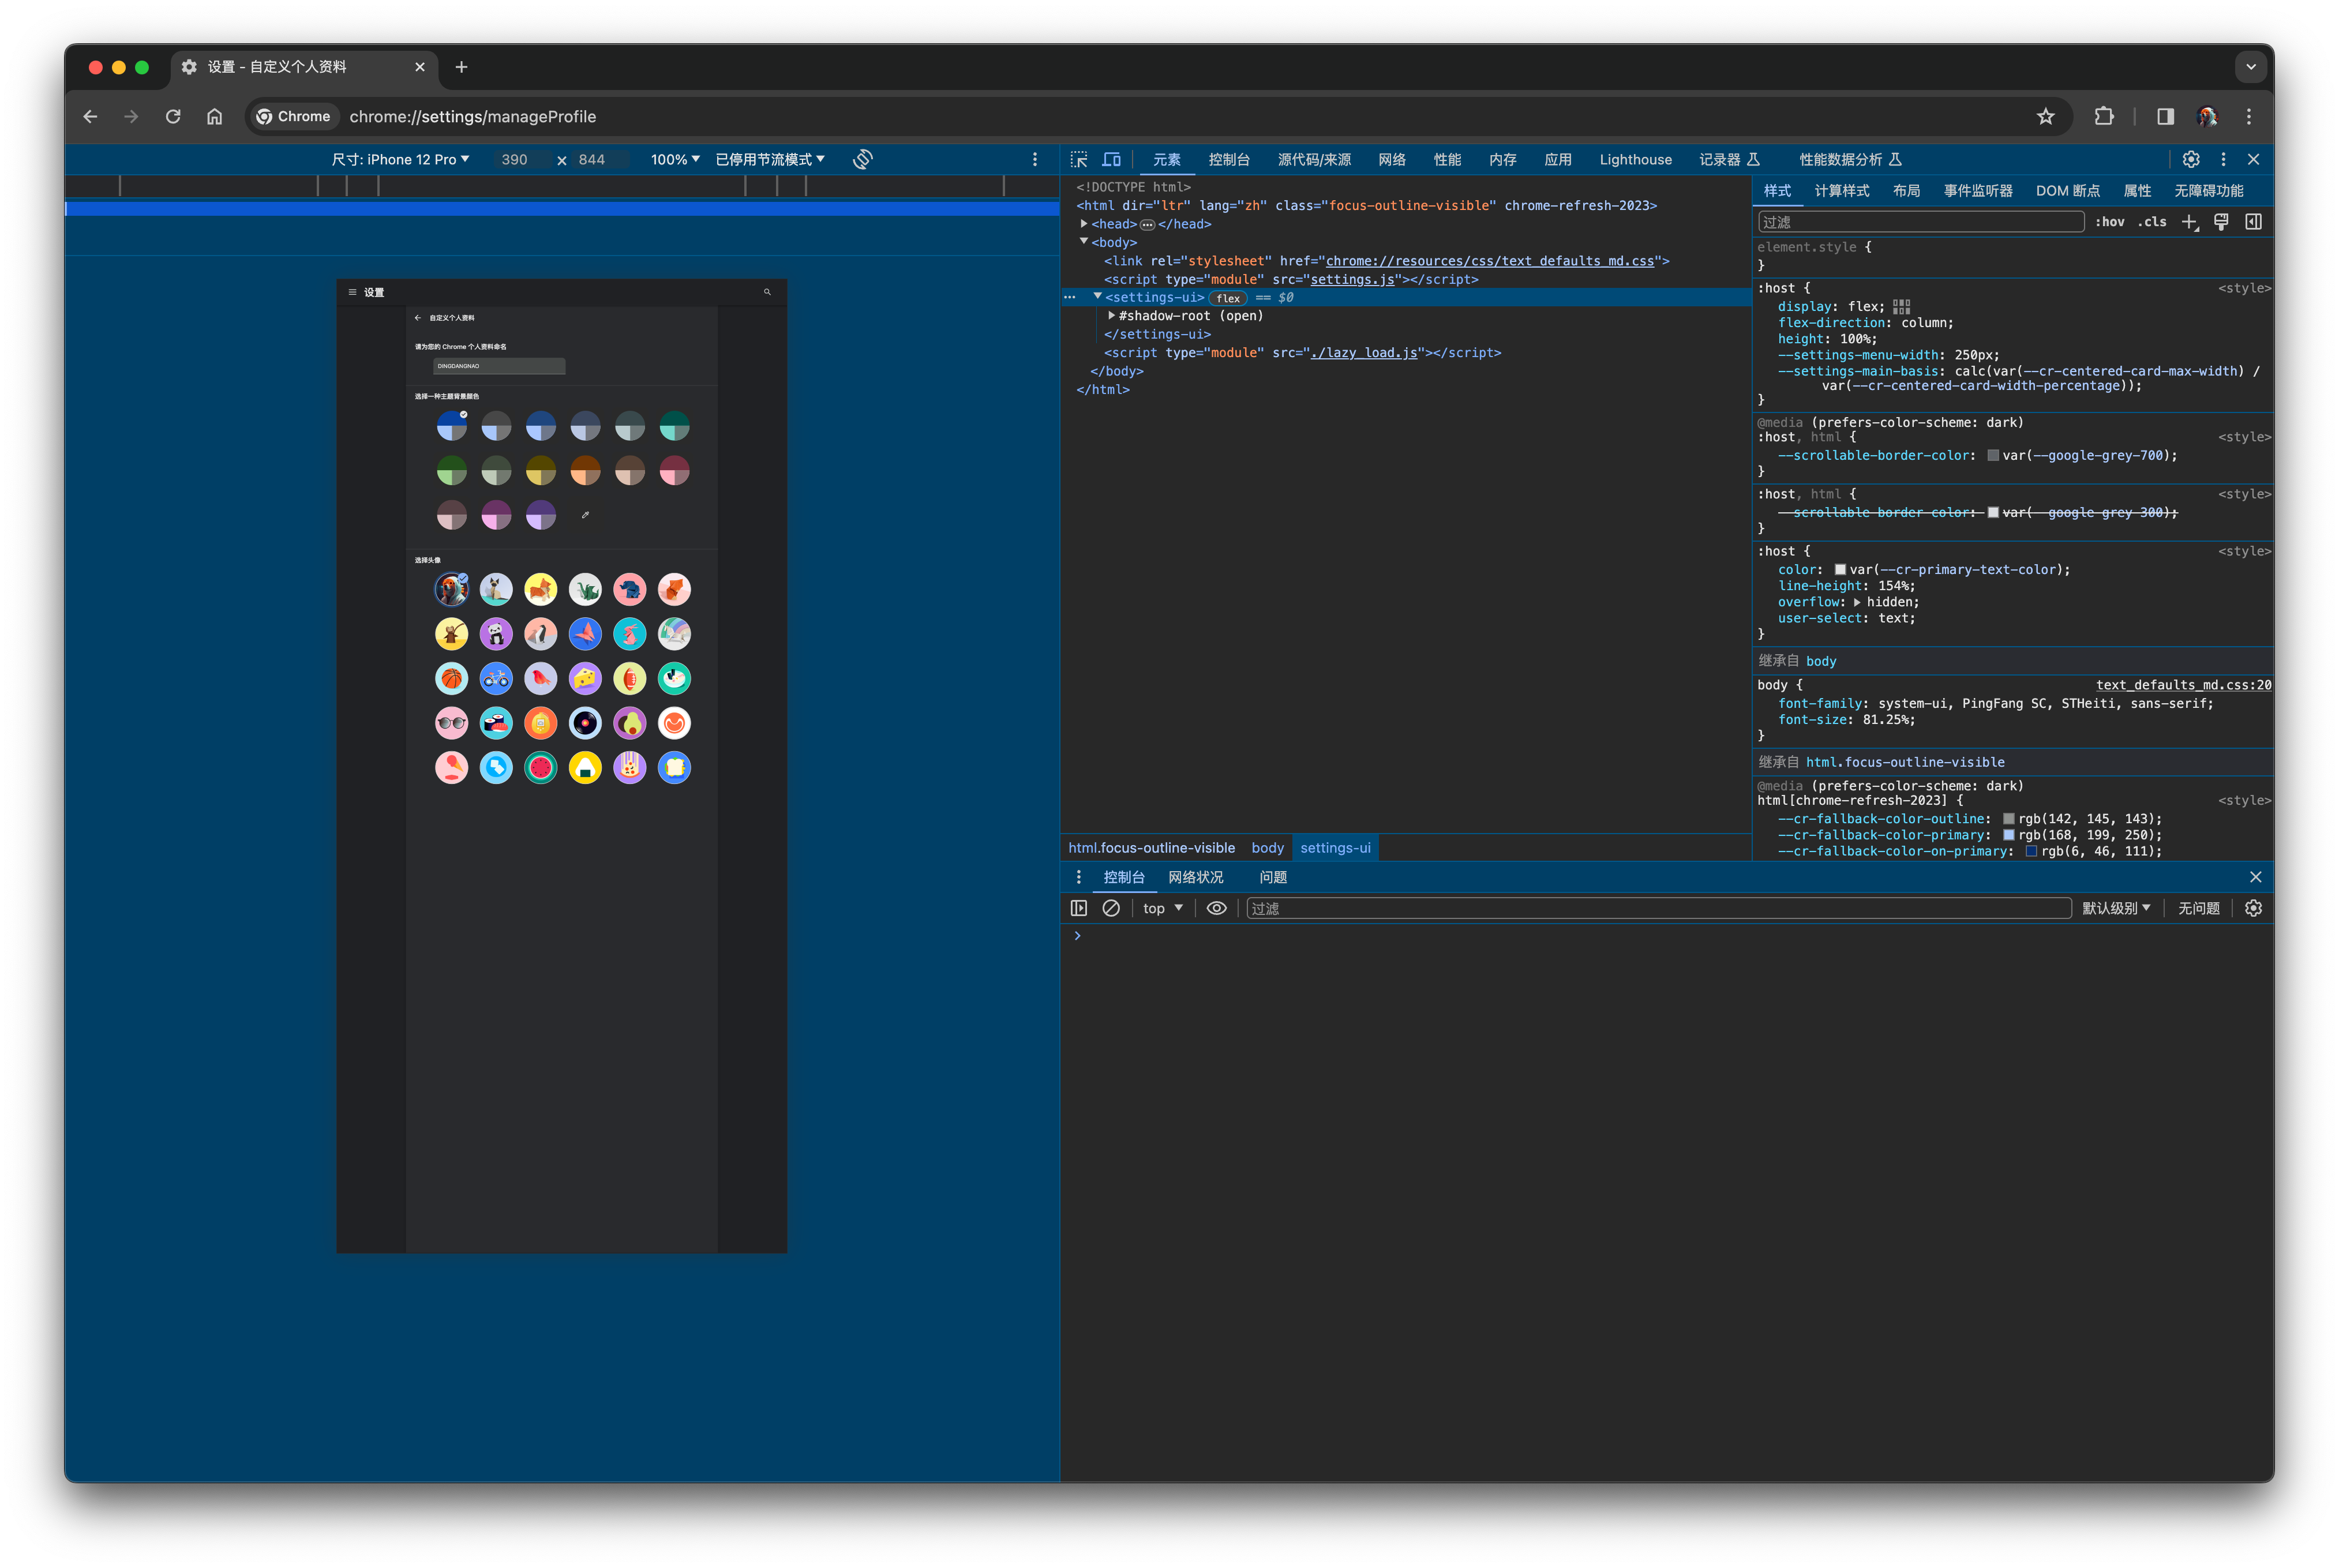Toggle the device toolbar icon
Viewport: 2339px width, 1568px height.
(1111, 160)
